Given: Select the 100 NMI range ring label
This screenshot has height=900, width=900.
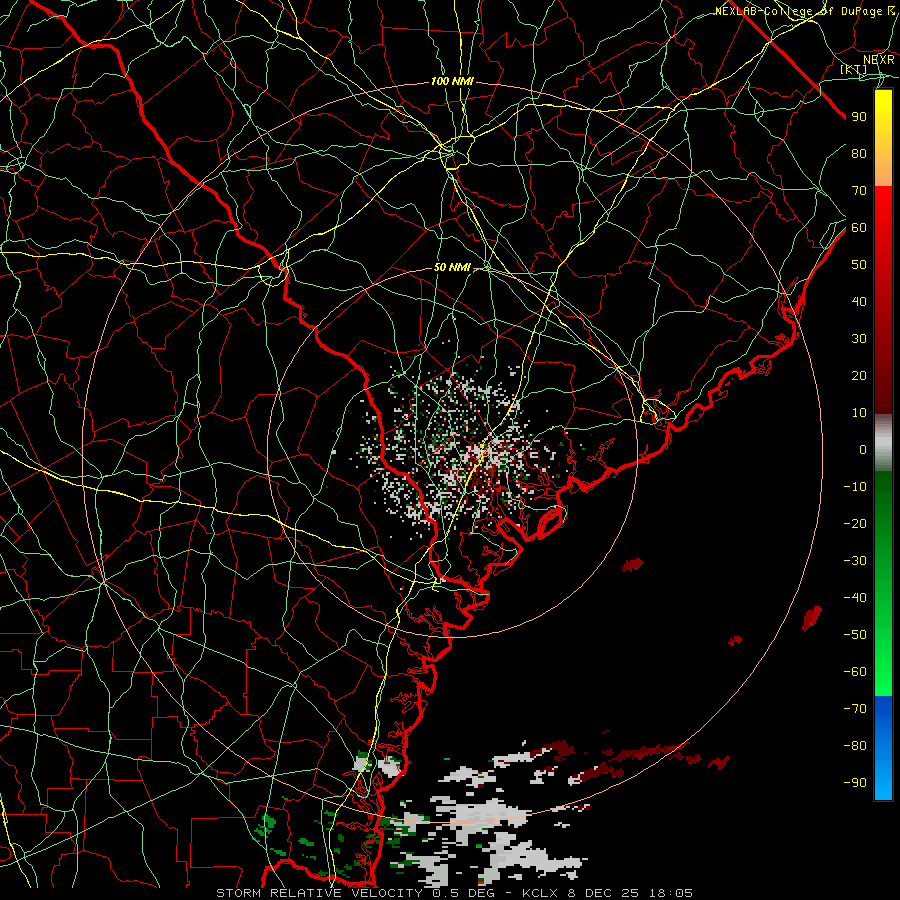Looking at the screenshot, I should [452, 81].
